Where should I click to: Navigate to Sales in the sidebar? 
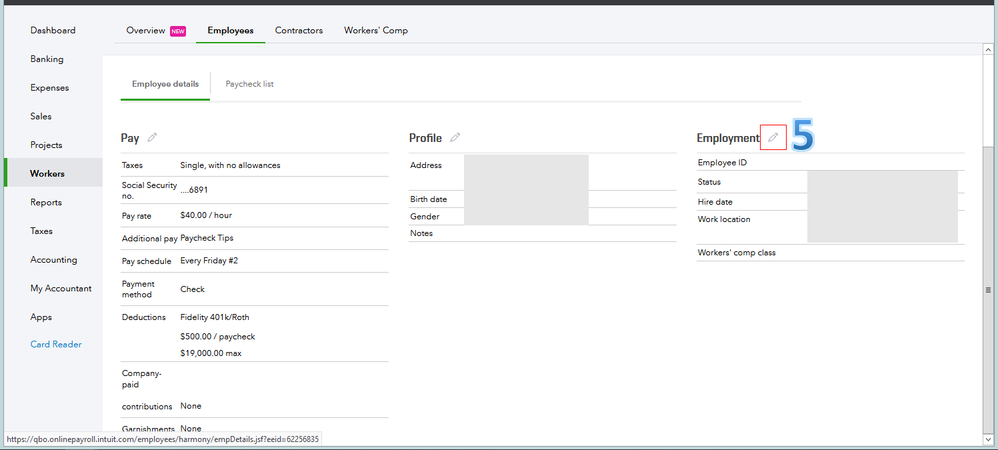(x=41, y=116)
